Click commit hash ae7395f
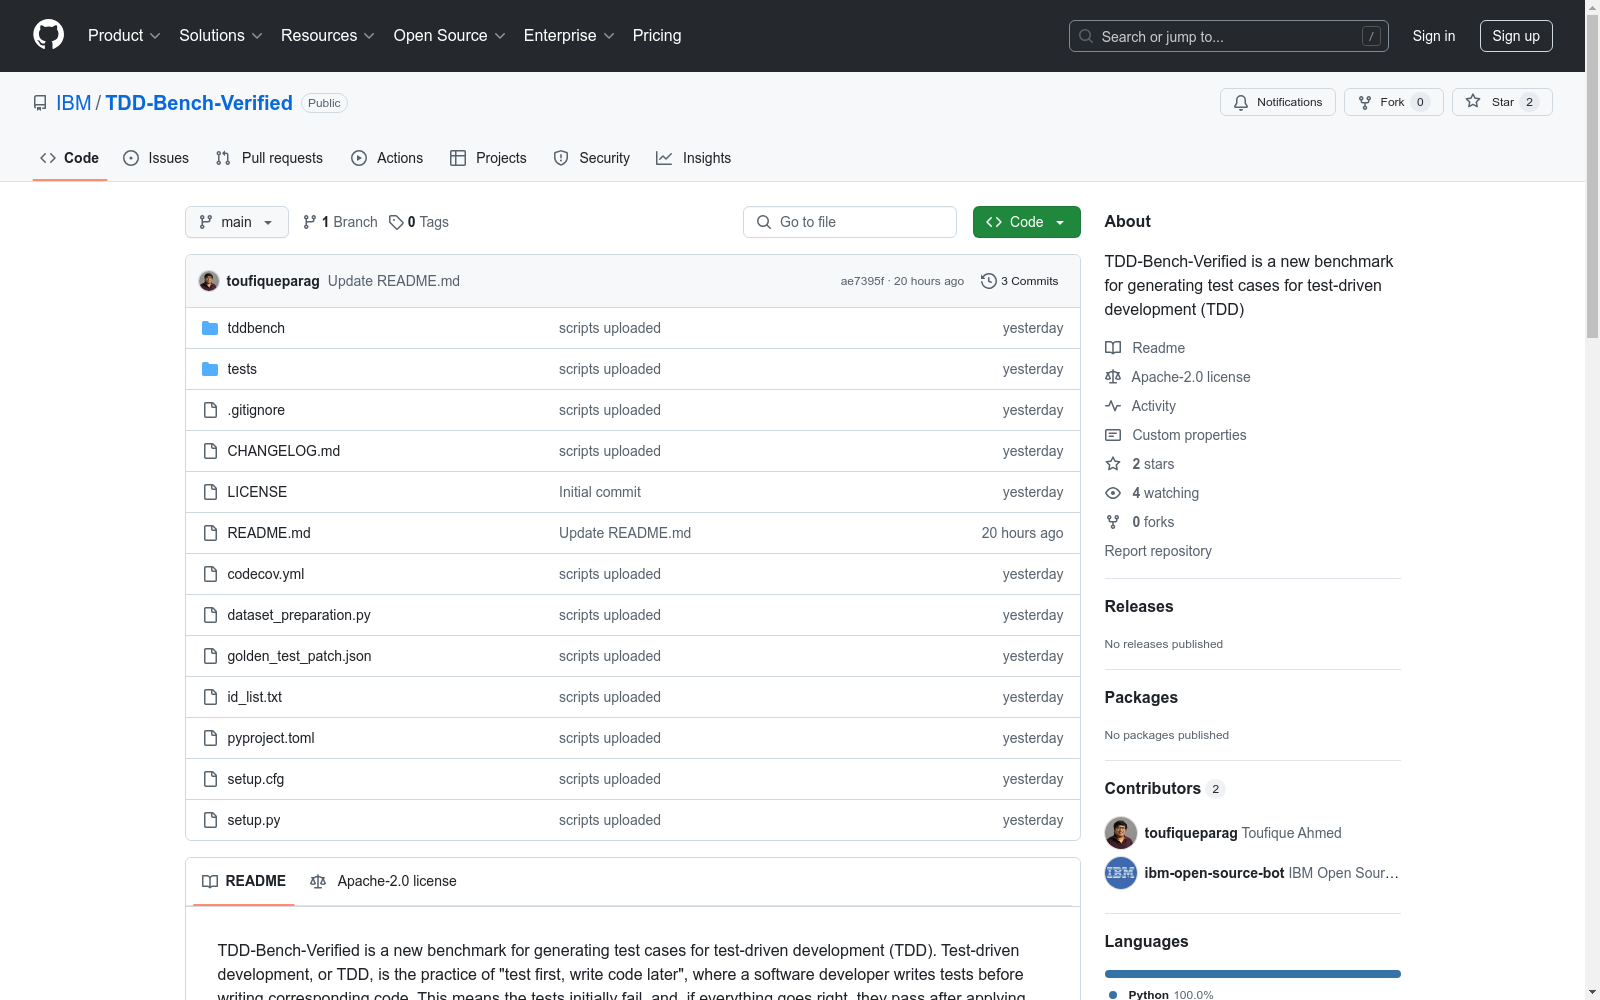Screen dimensions: 1600x1000 [x=862, y=281]
